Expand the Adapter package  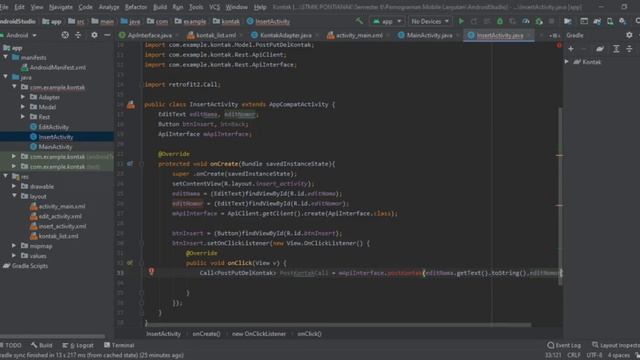pos(23,97)
